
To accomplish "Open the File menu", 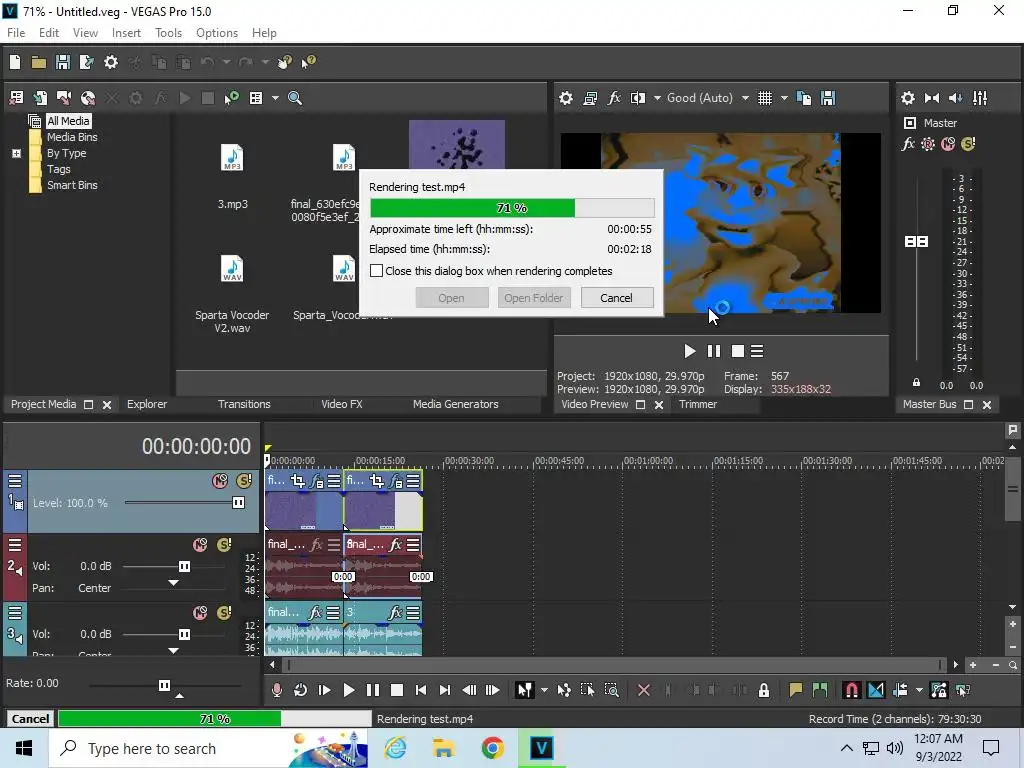I will coord(16,33).
